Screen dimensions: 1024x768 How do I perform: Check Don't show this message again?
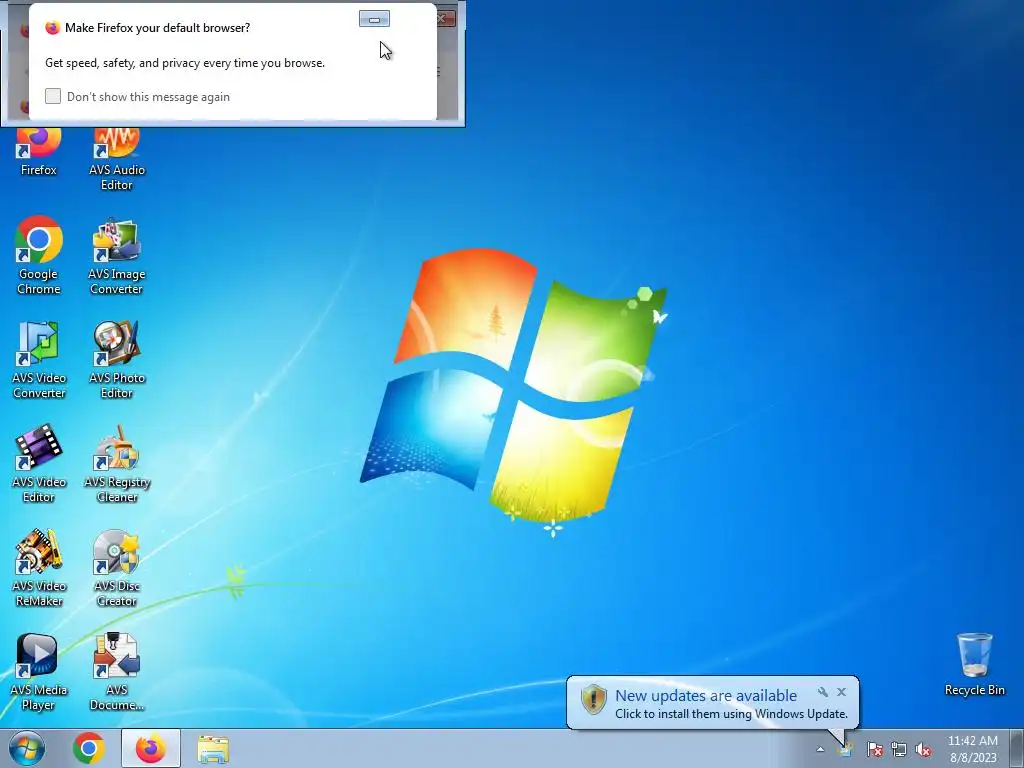[x=53, y=96]
